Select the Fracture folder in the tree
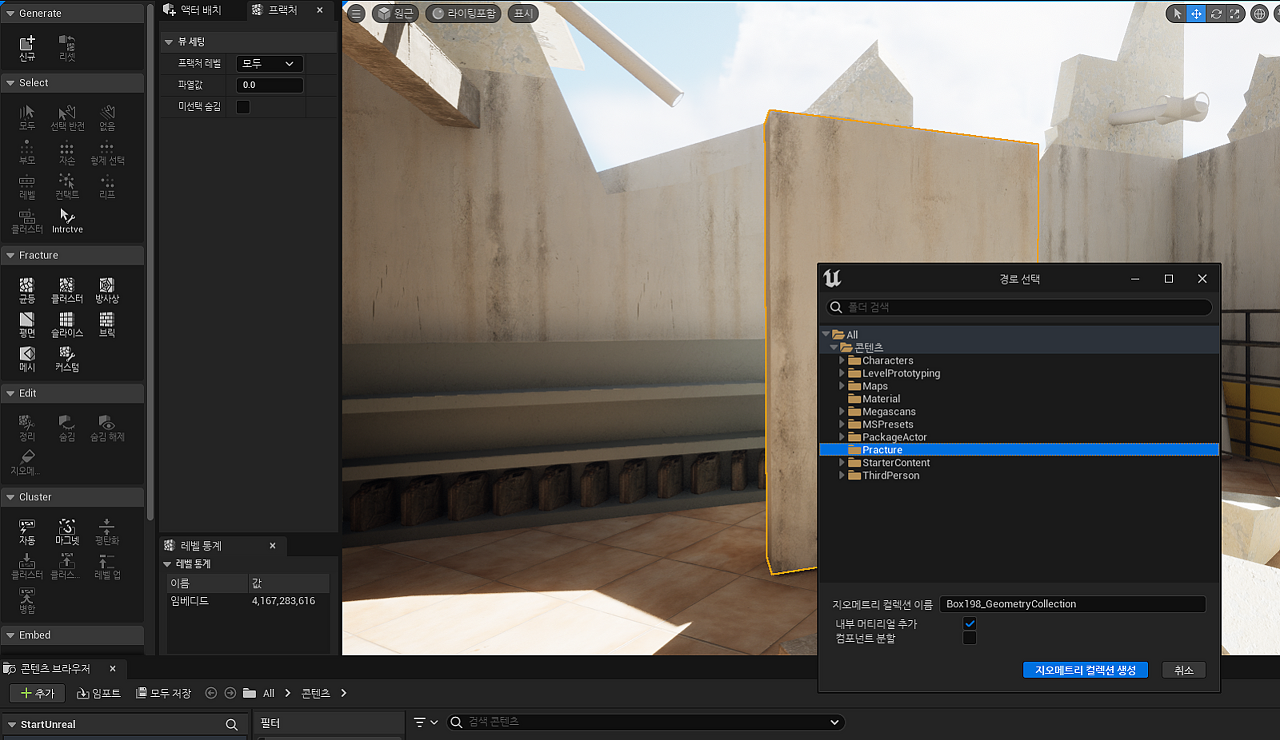This screenshot has height=740, width=1280. [1019, 450]
